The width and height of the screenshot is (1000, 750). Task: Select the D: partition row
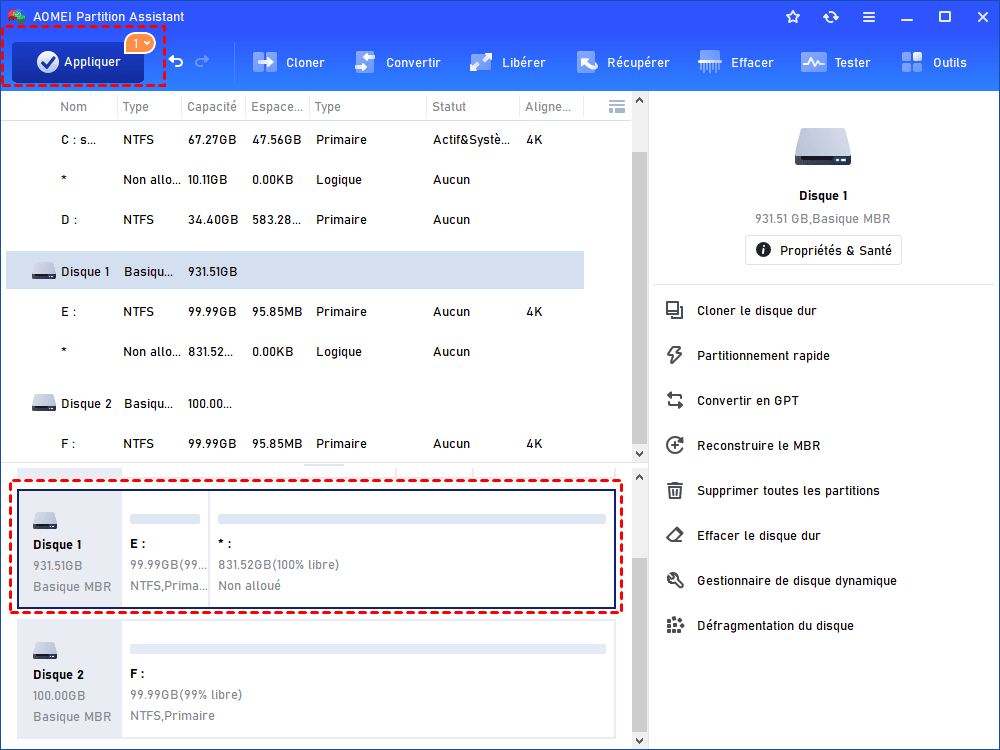[x=295, y=219]
